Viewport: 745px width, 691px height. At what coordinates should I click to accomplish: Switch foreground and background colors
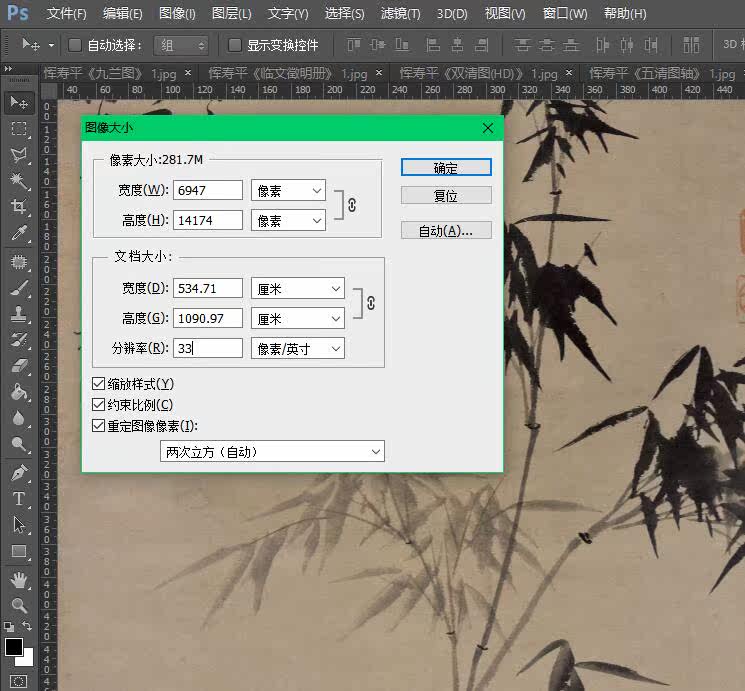[28, 626]
